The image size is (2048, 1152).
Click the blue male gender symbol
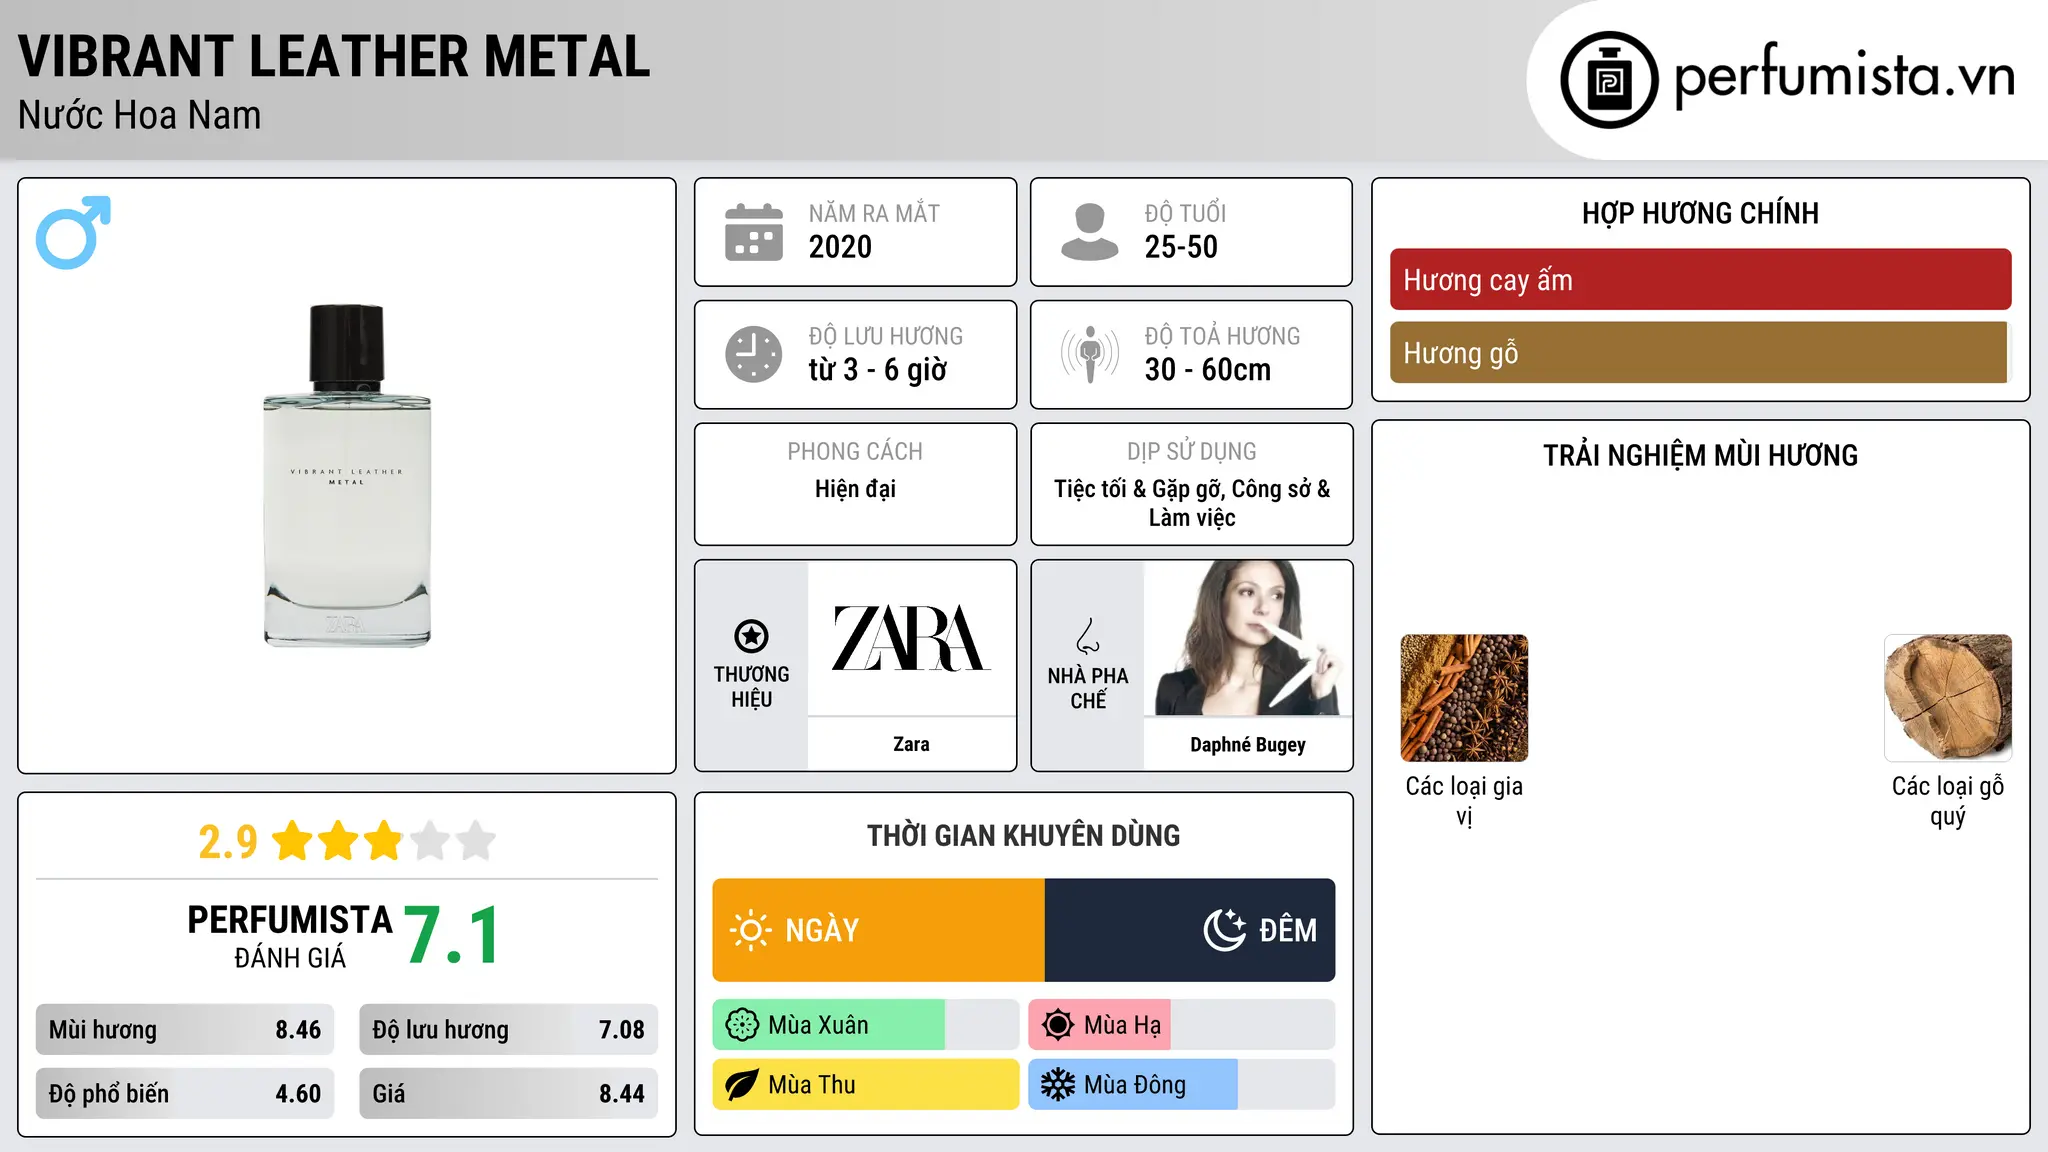pos(73,232)
